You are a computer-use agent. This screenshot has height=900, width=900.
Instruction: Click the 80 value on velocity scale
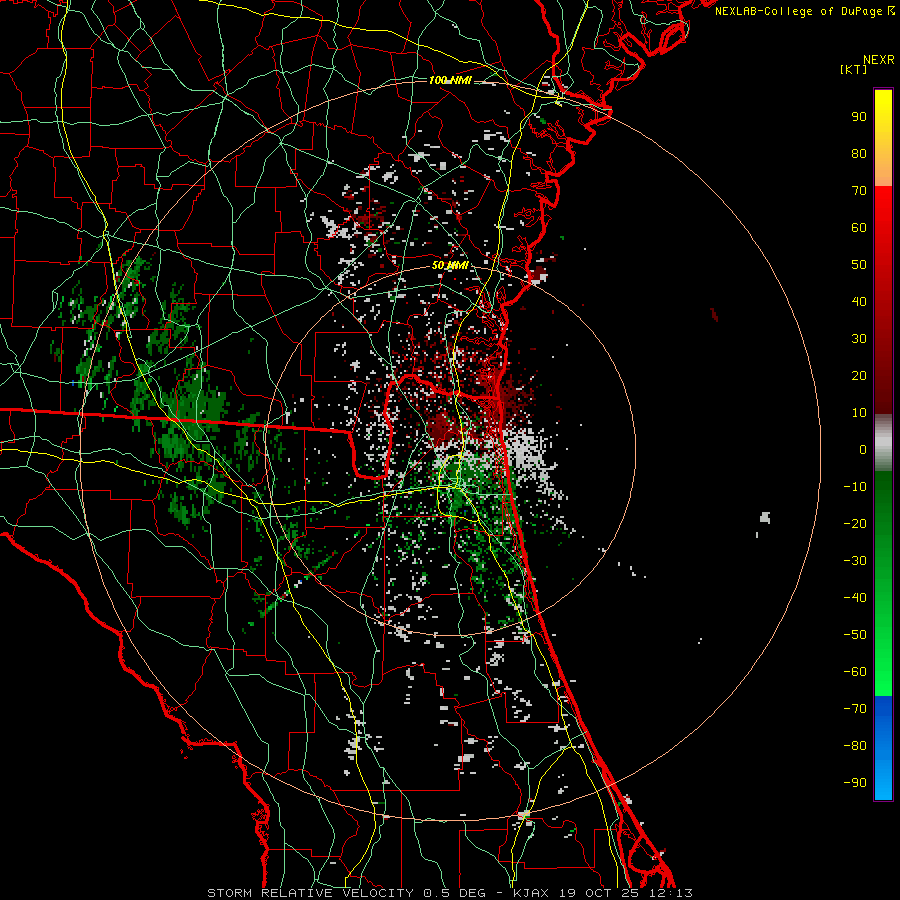(x=859, y=153)
